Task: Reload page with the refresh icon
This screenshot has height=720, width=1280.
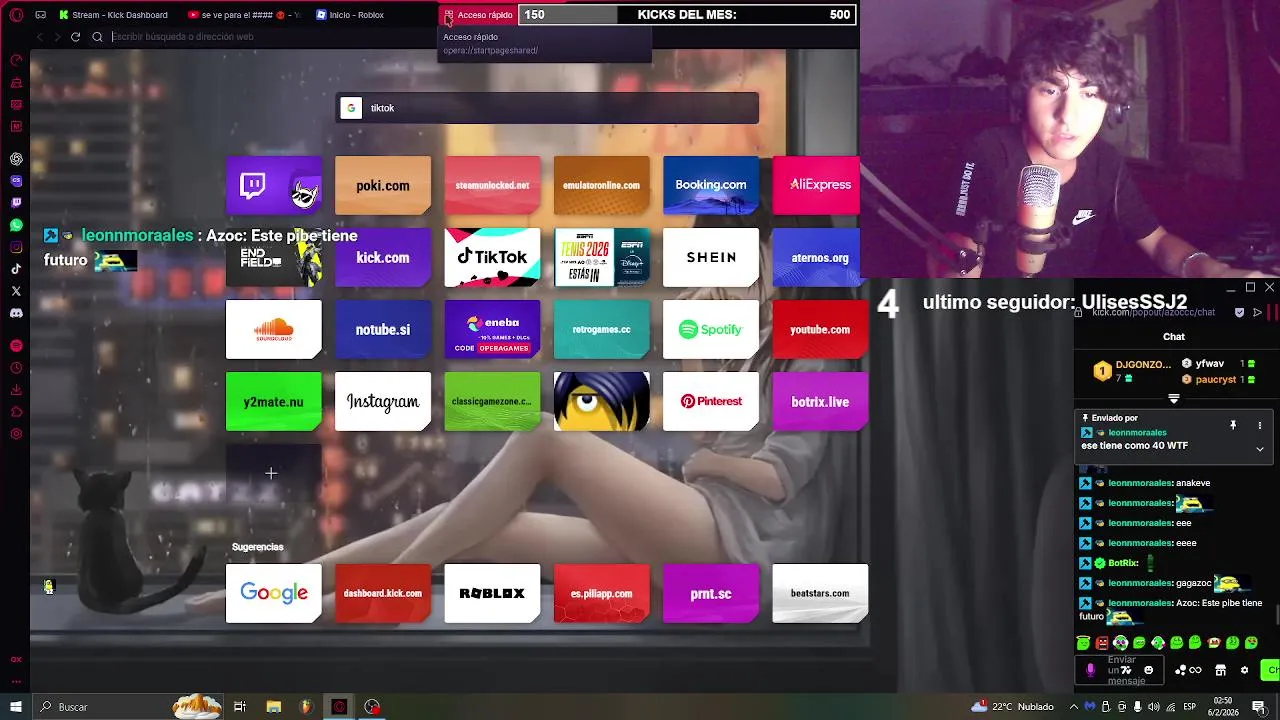Action: tap(75, 37)
